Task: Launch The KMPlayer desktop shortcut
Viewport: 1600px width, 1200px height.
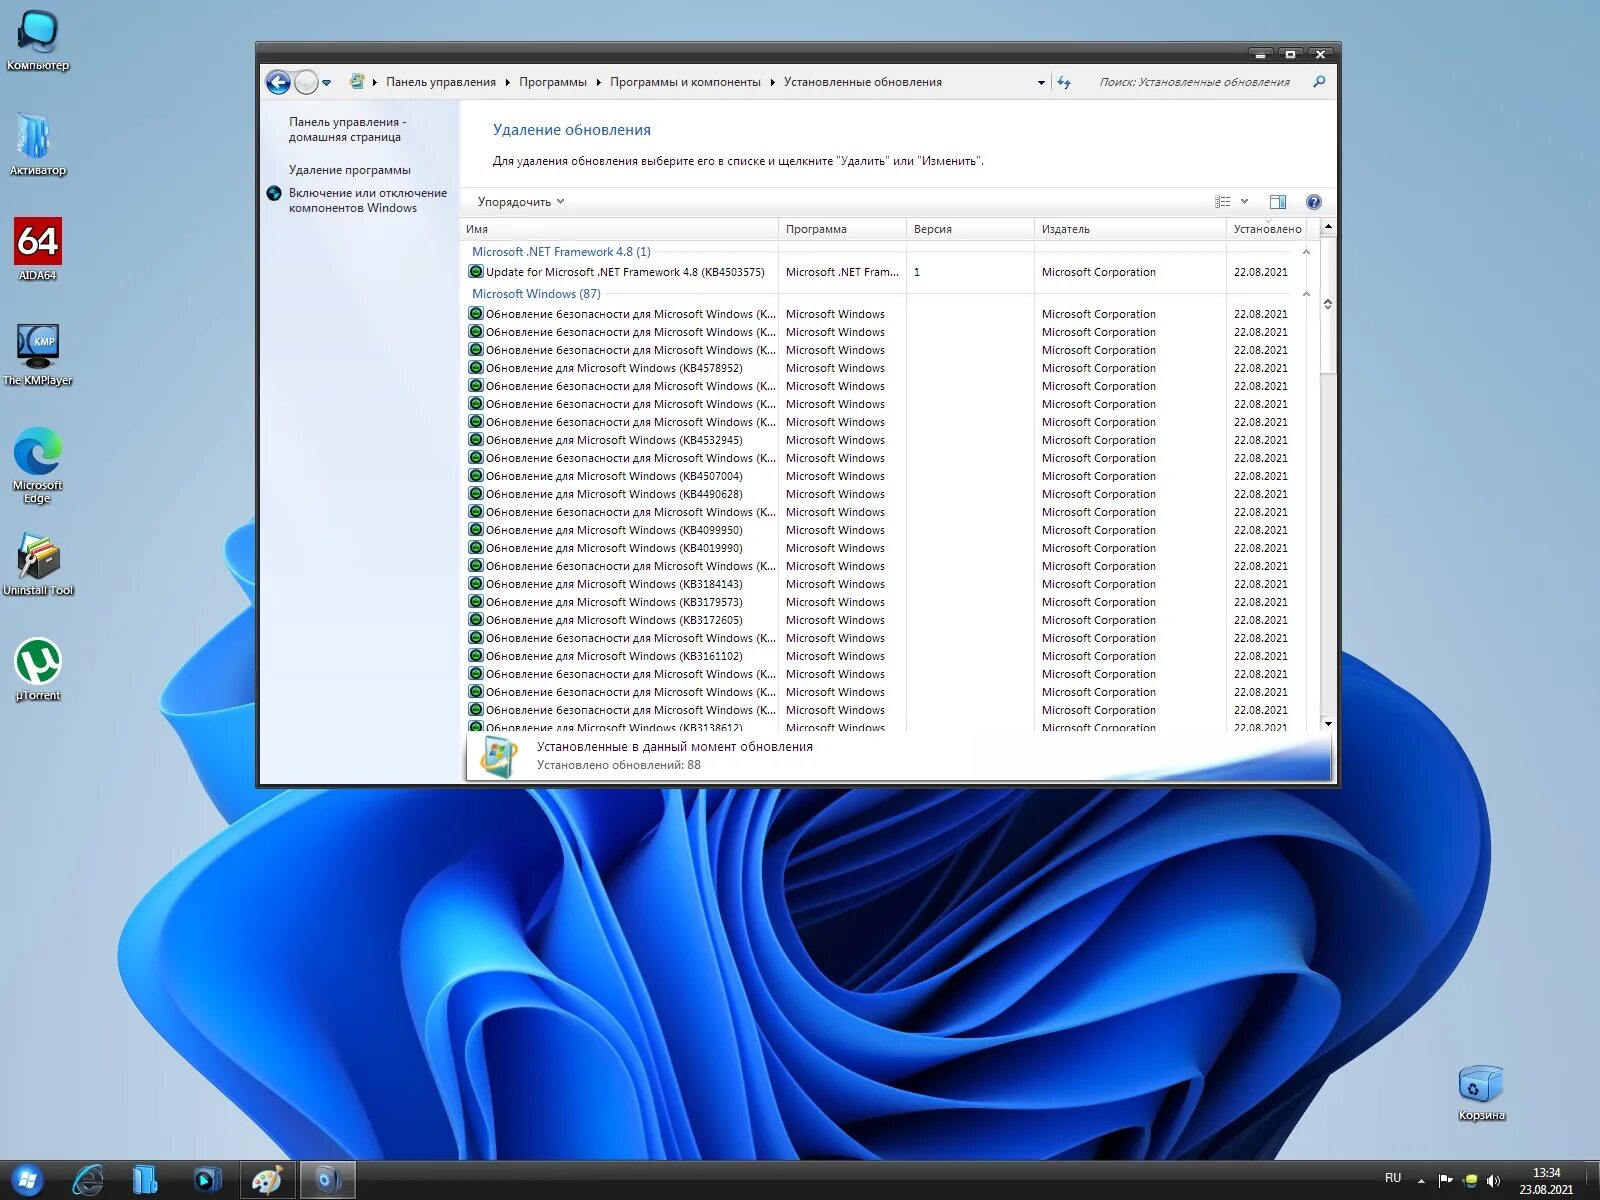Action: tap(38, 354)
